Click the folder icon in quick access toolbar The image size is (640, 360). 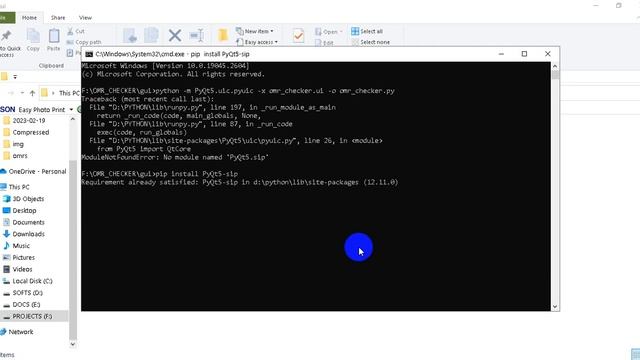tap(4, 76)
